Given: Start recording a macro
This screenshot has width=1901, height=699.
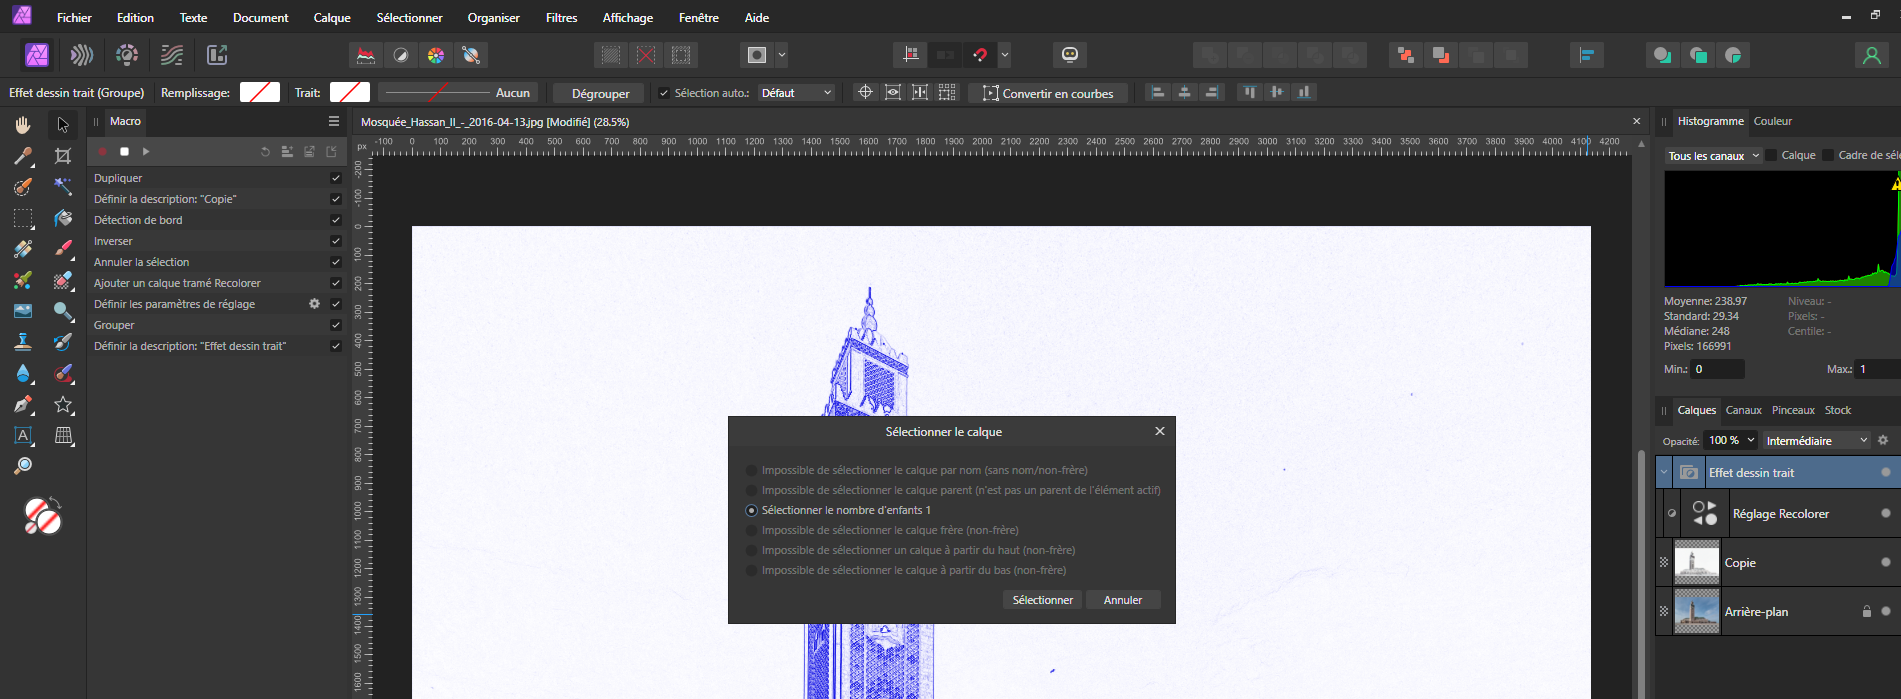Looking at the screenshot, I should tap(102, 152).
